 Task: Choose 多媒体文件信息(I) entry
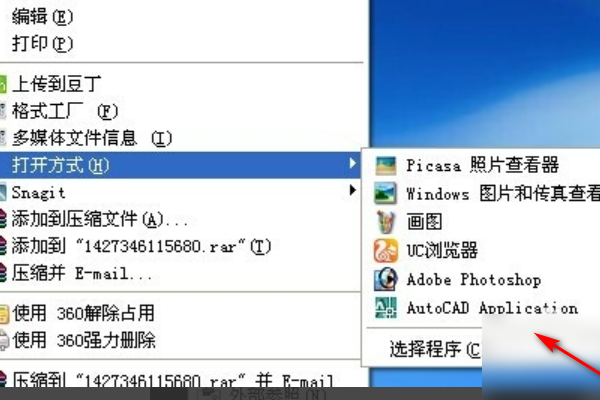click(92, 138)
